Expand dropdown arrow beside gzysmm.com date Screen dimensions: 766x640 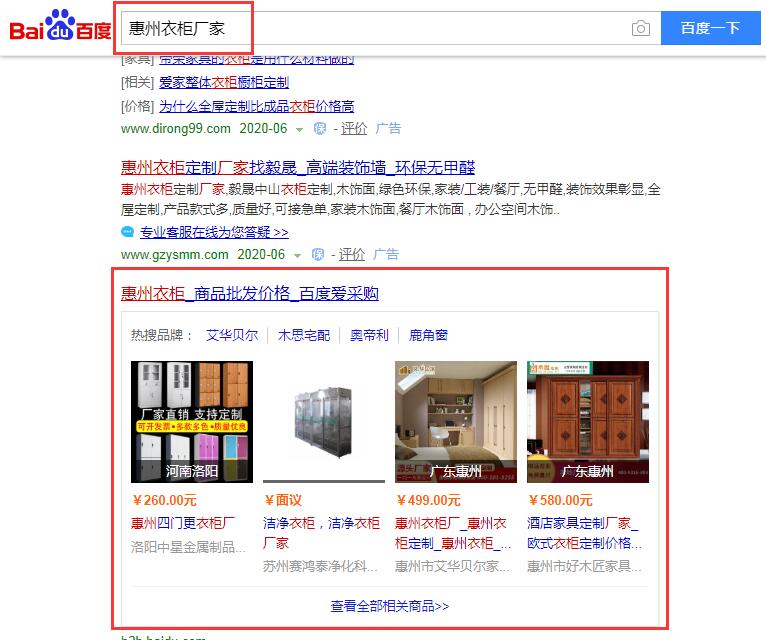(x=298, y=256)
